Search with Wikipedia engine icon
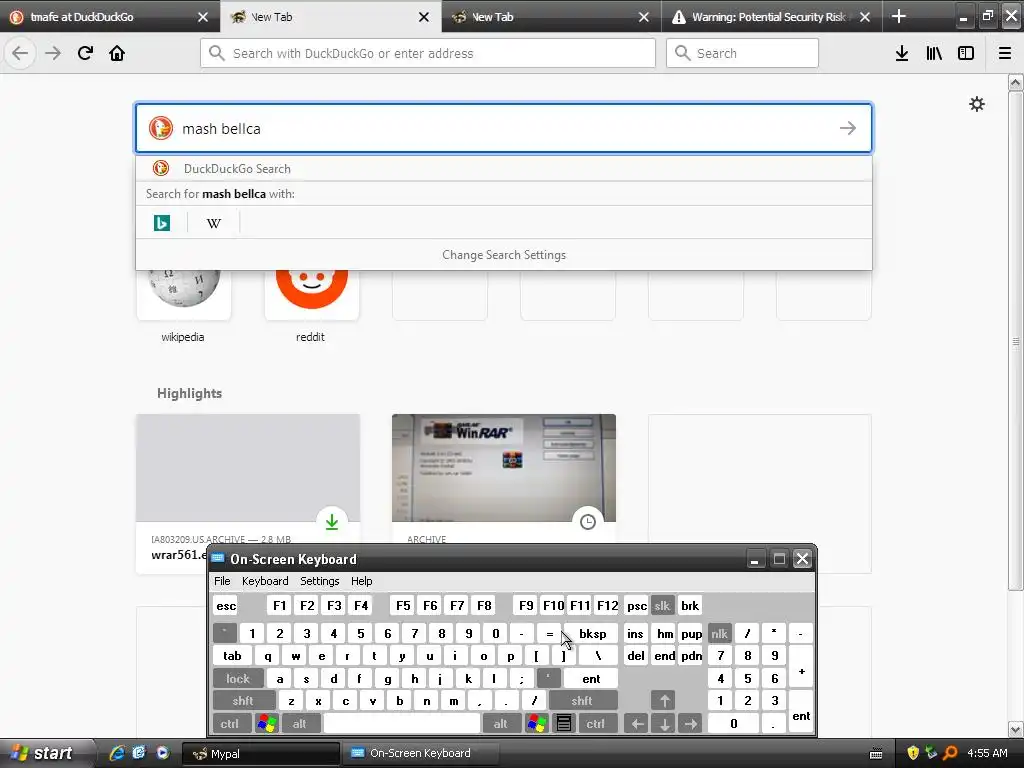Viewport: 1024px width, 768px height. [214, 223]
